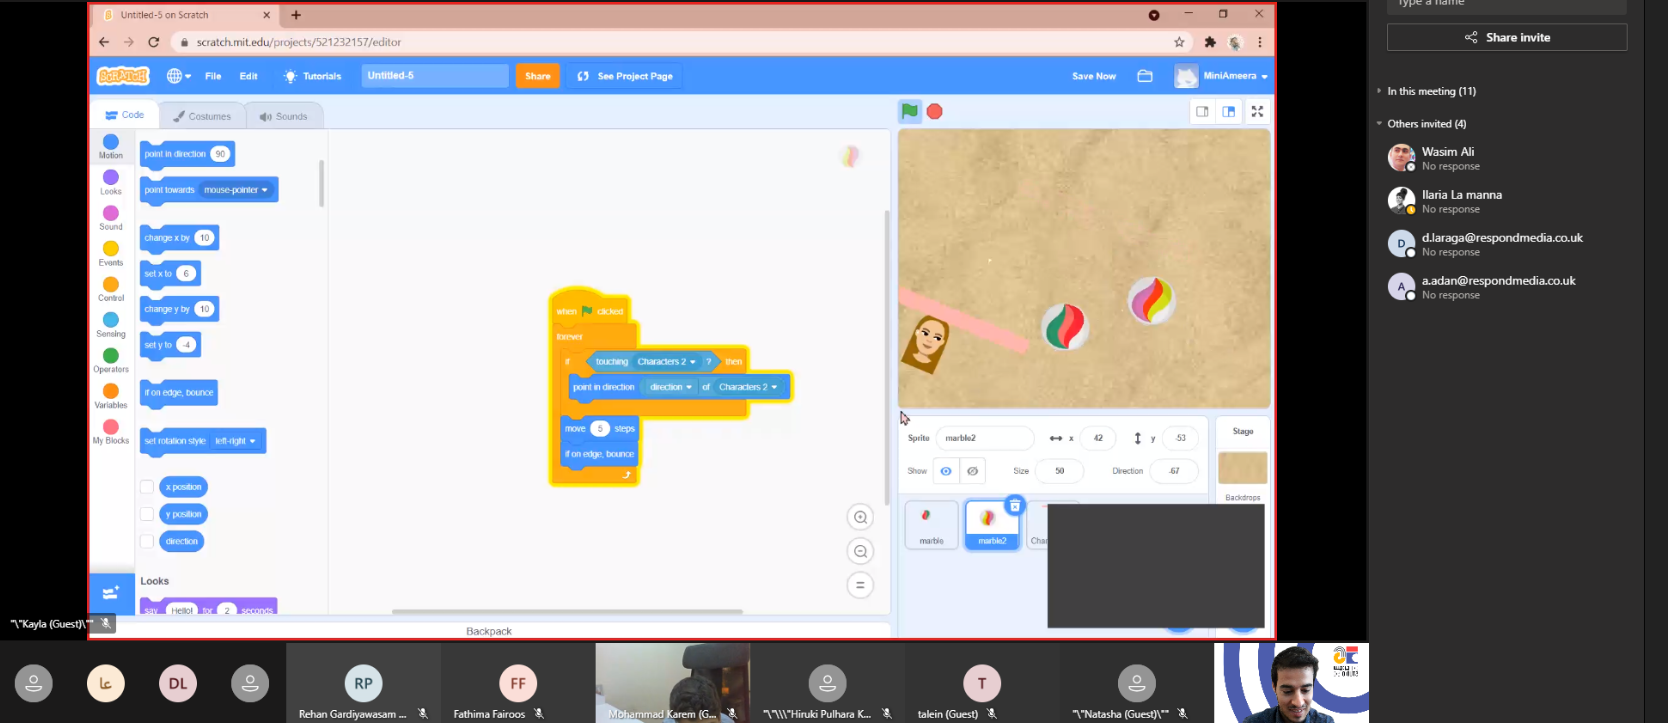Open the Control blocks category
Viewport: 1668px width, 723px height.
pos(111,290)
